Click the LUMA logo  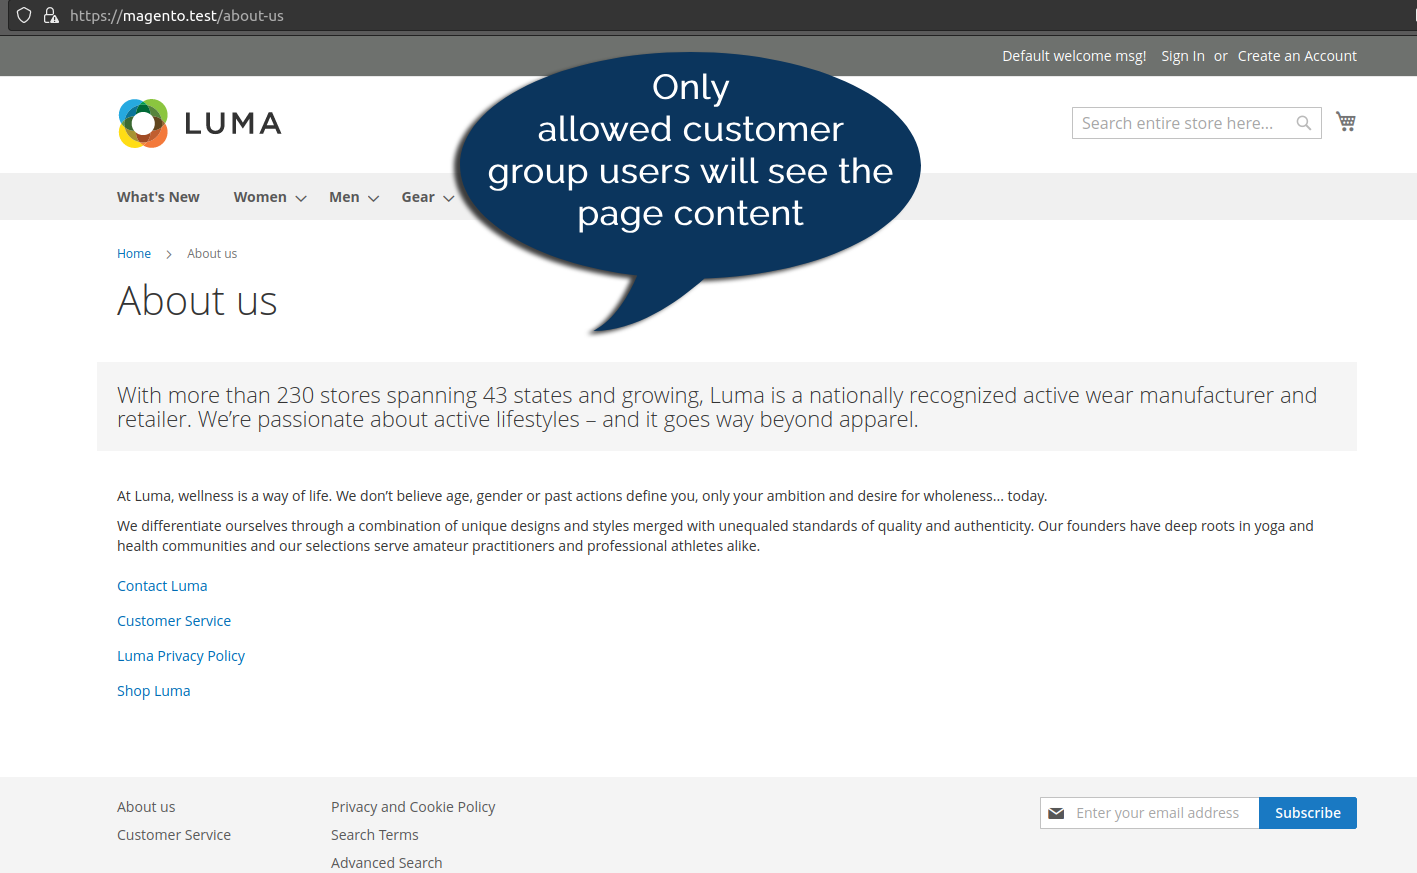198,123
